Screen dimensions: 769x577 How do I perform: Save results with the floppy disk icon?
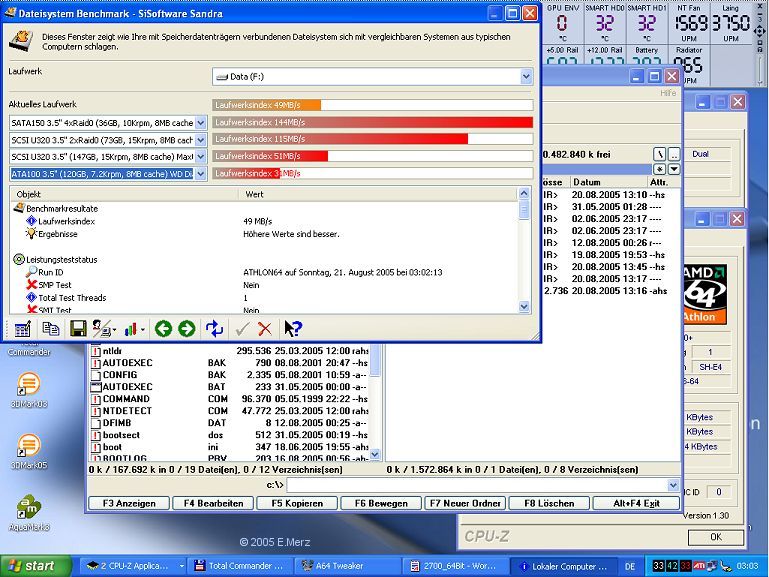[x=78, y=329]
